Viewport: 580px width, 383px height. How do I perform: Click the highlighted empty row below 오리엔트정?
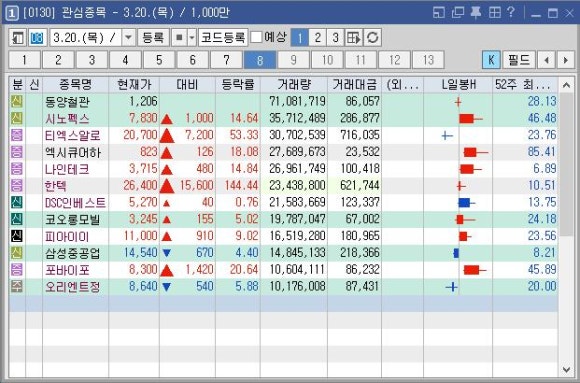click(x=283, y=303)
